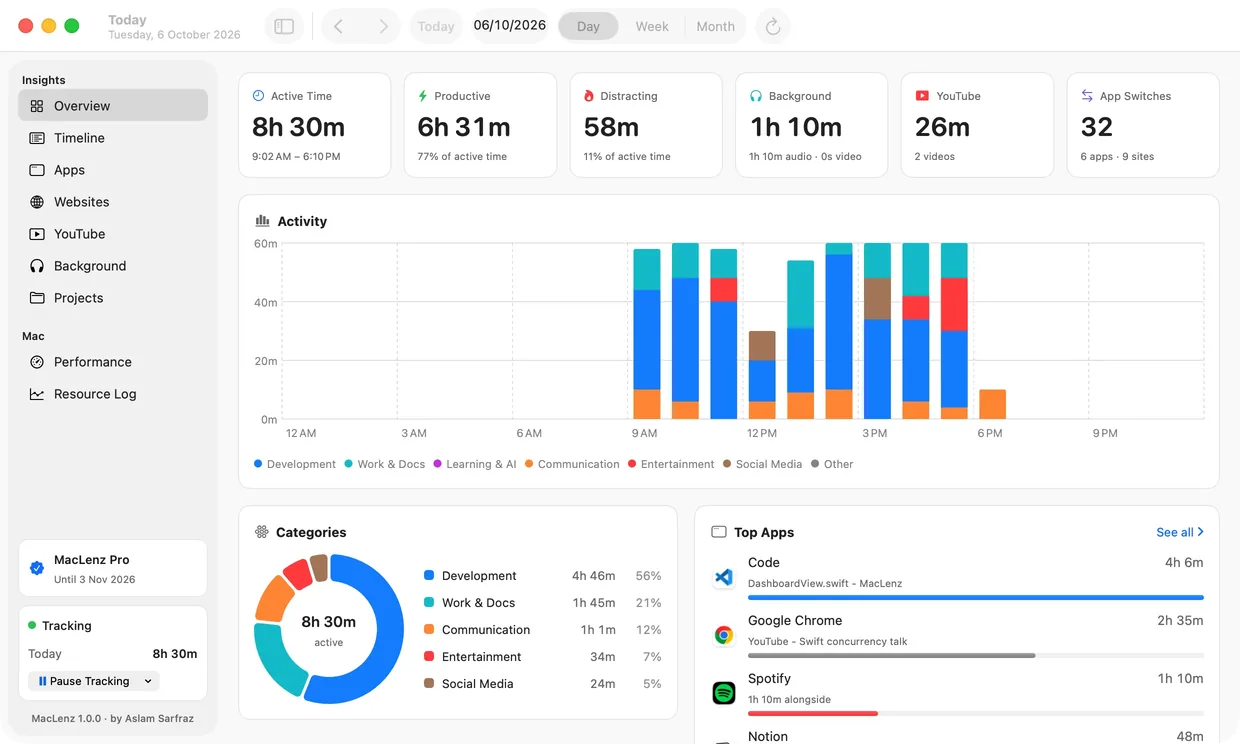Viewport: 1240px width, 744px height.
Task: Click the 06/10/2026 date field
Action: 510,25
